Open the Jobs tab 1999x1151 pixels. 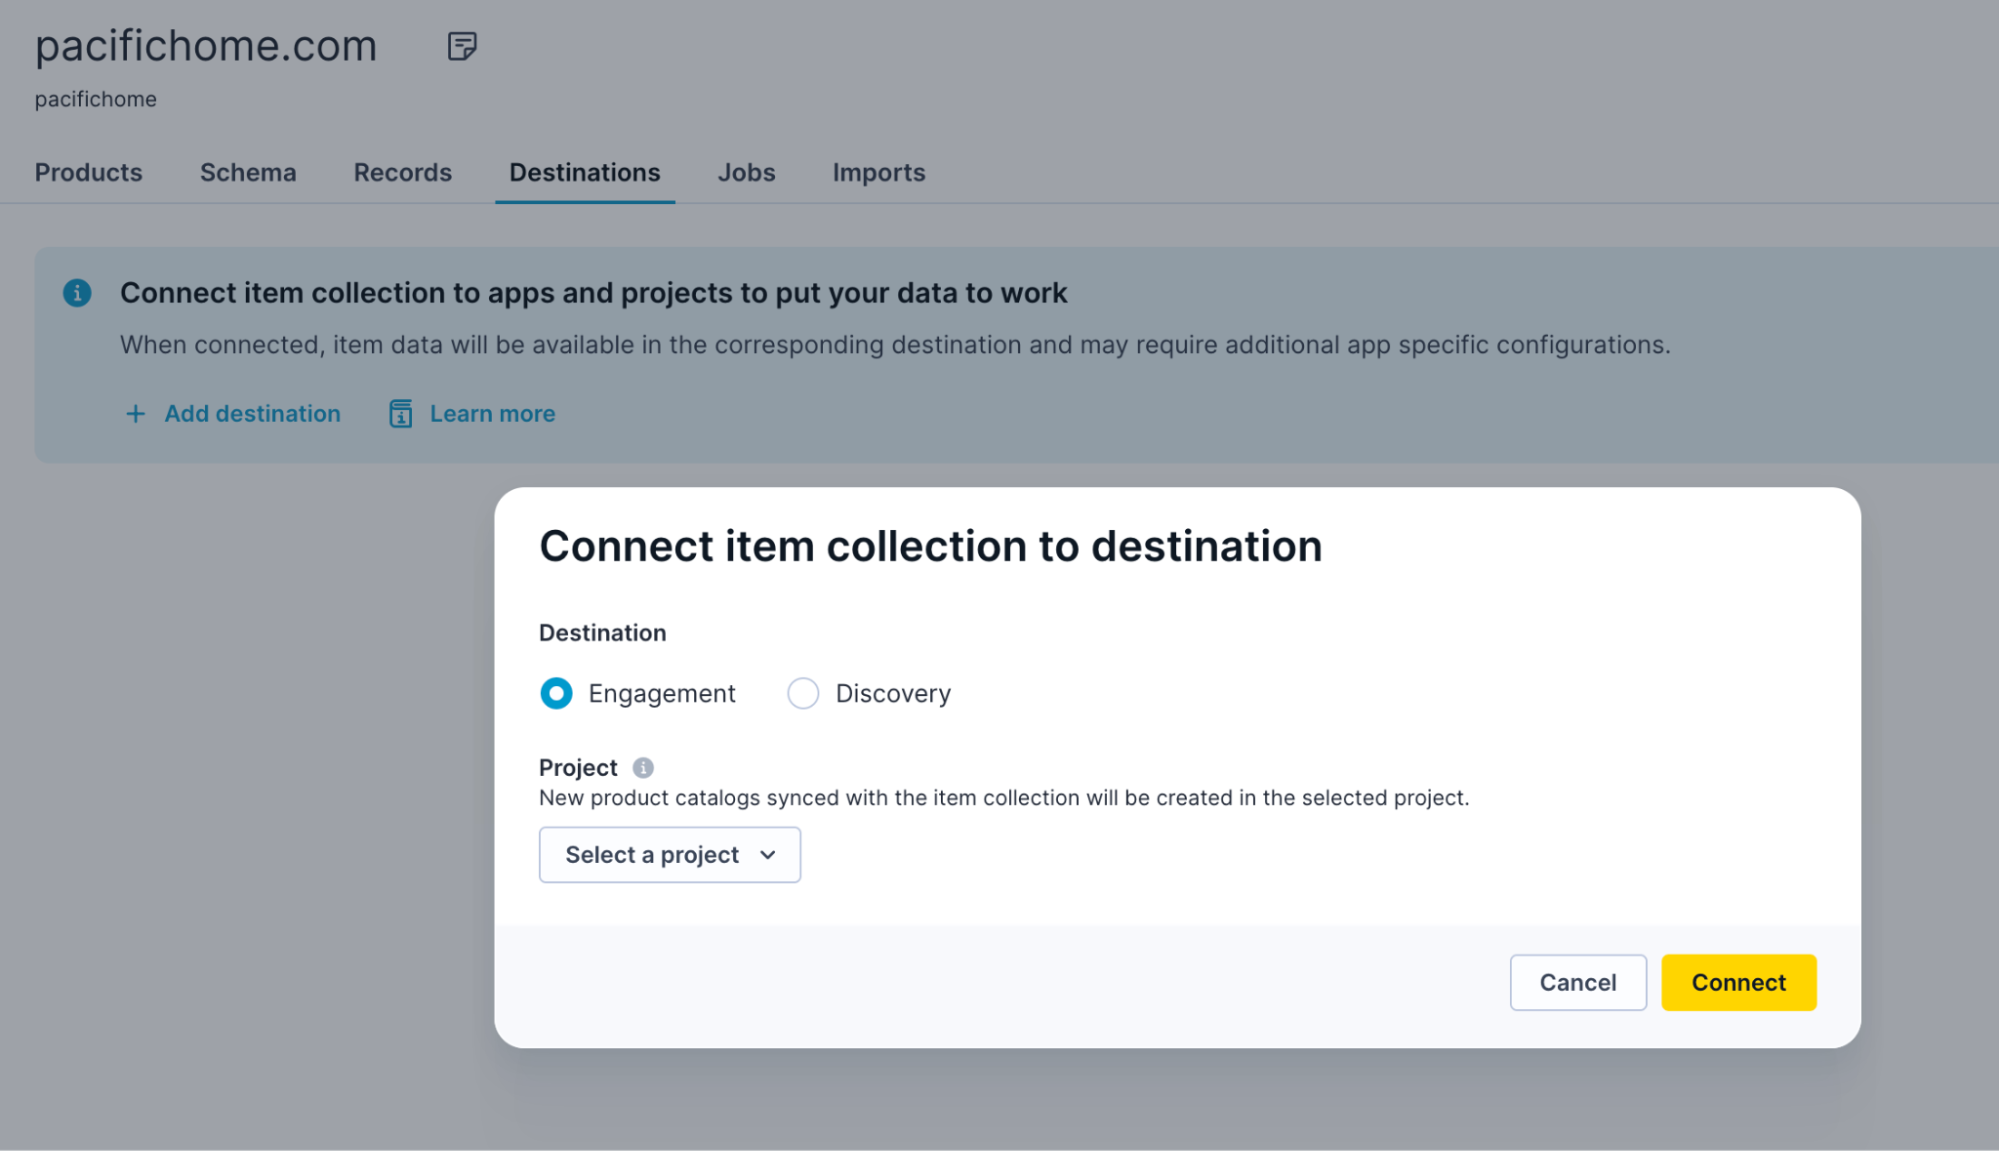point(746,172)
